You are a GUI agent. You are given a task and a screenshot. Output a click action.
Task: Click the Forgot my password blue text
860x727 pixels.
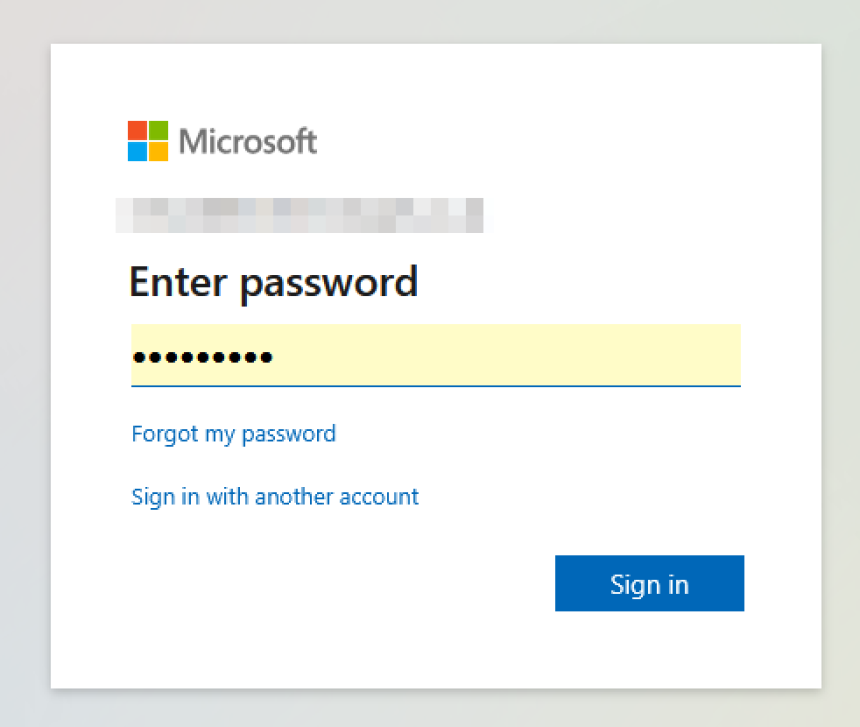tap(233, 434)
